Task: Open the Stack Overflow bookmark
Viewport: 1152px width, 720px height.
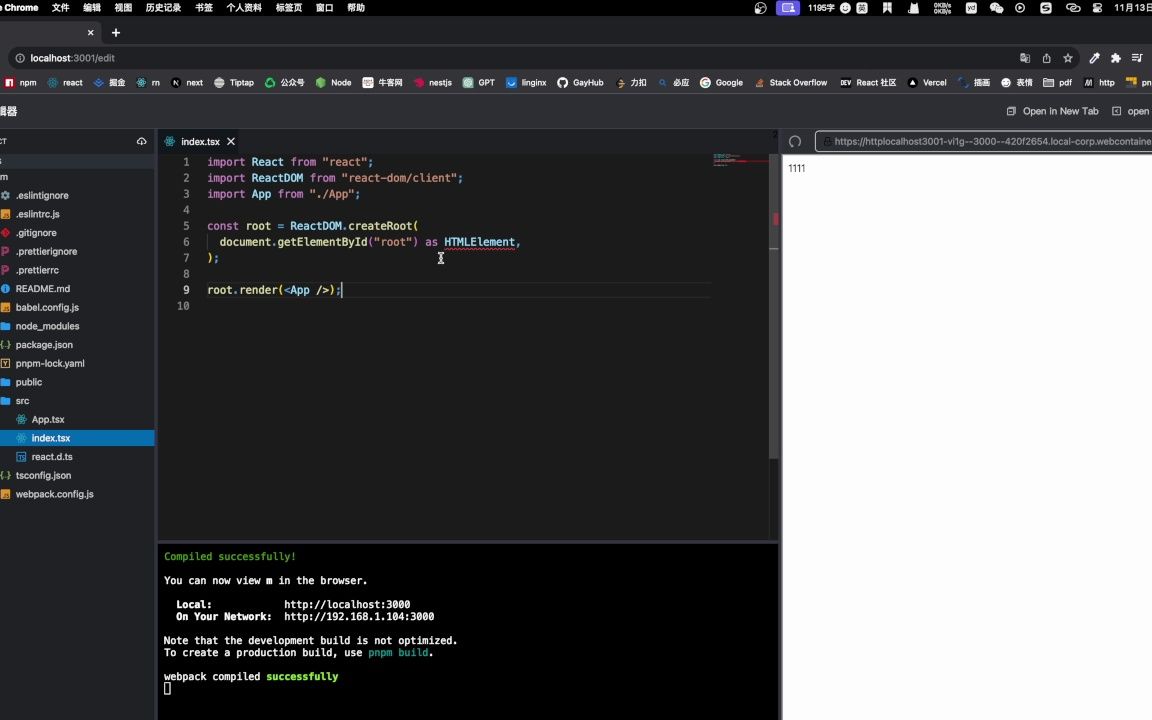Action: 791,82
